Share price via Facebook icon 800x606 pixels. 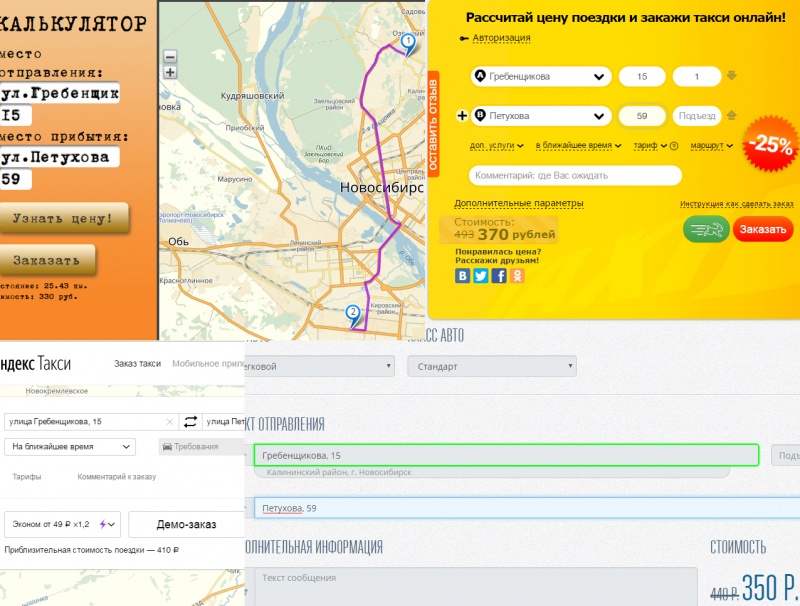(x=499, y=275)
